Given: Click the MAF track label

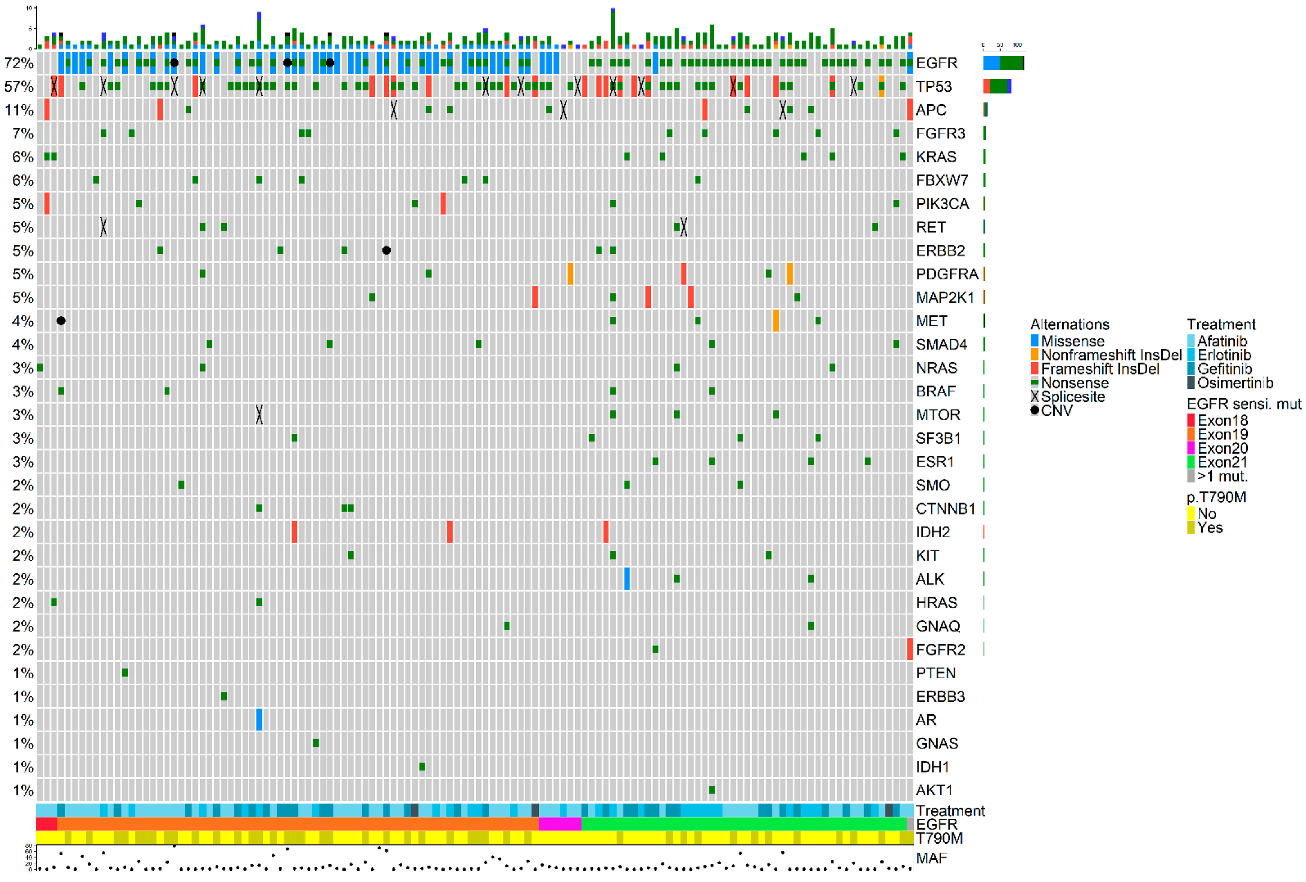Looking at the screenshot, I should [x=930, y=858].
